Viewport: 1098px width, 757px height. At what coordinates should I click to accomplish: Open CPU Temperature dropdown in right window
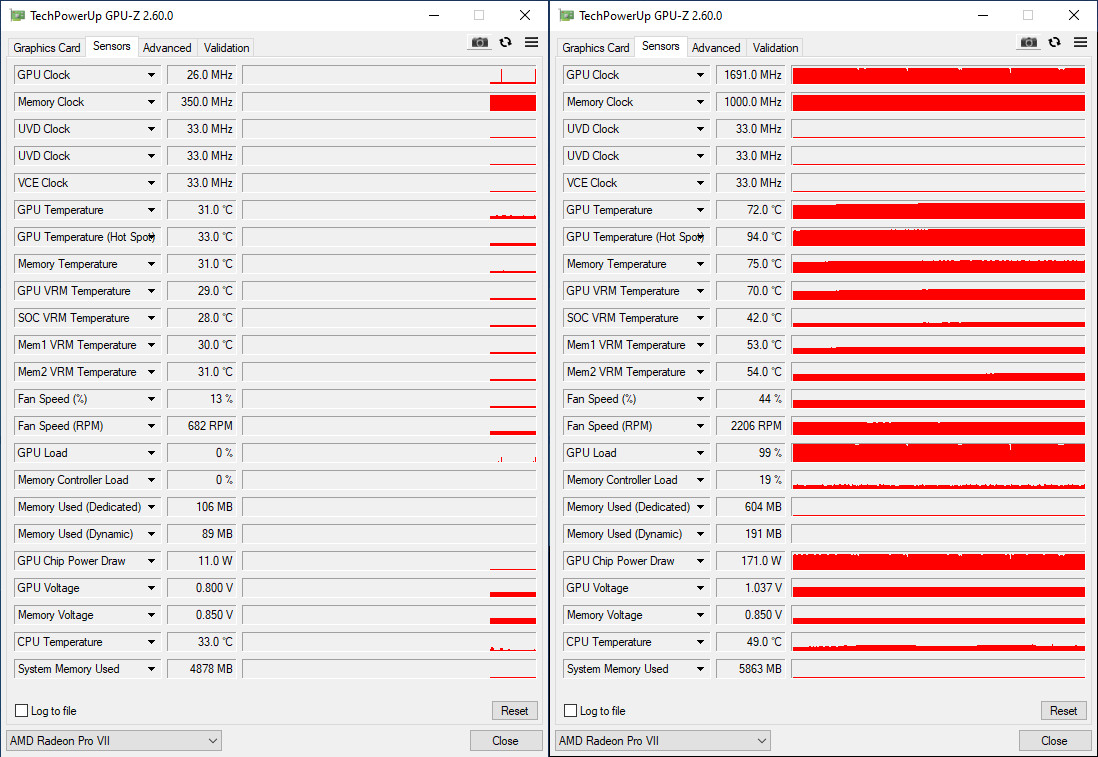click(x=700, y=642)
